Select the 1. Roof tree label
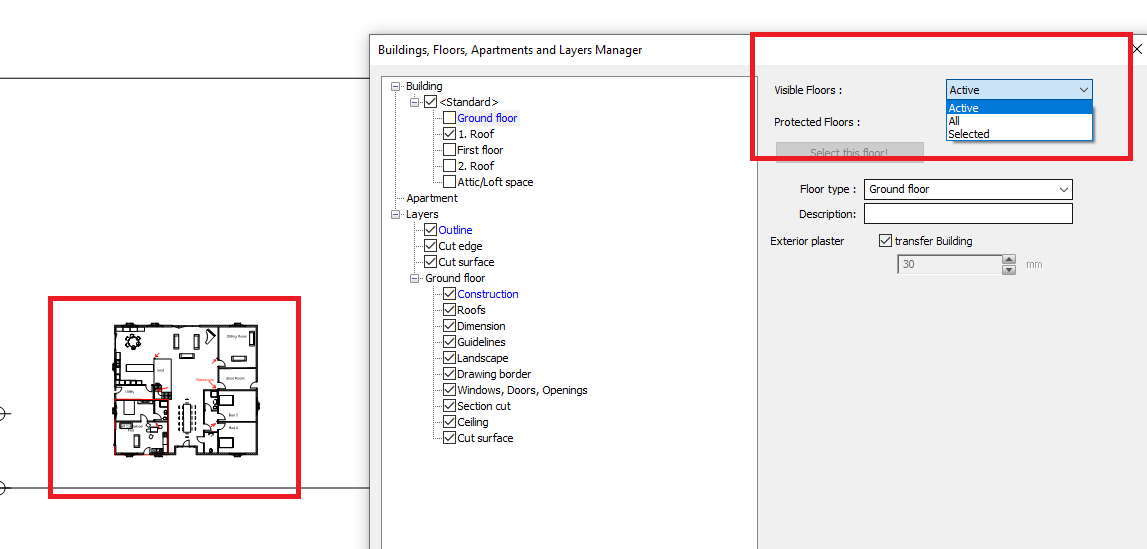 [475, 135]
